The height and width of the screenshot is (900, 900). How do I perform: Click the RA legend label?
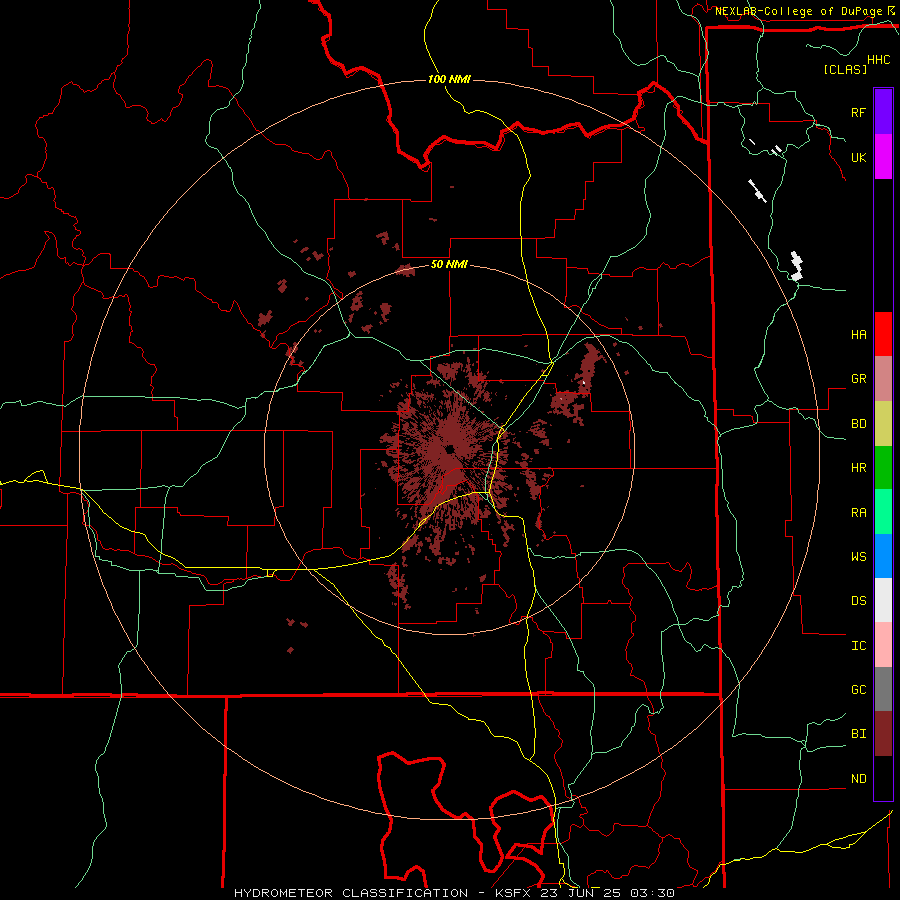(x=858, y=512)
